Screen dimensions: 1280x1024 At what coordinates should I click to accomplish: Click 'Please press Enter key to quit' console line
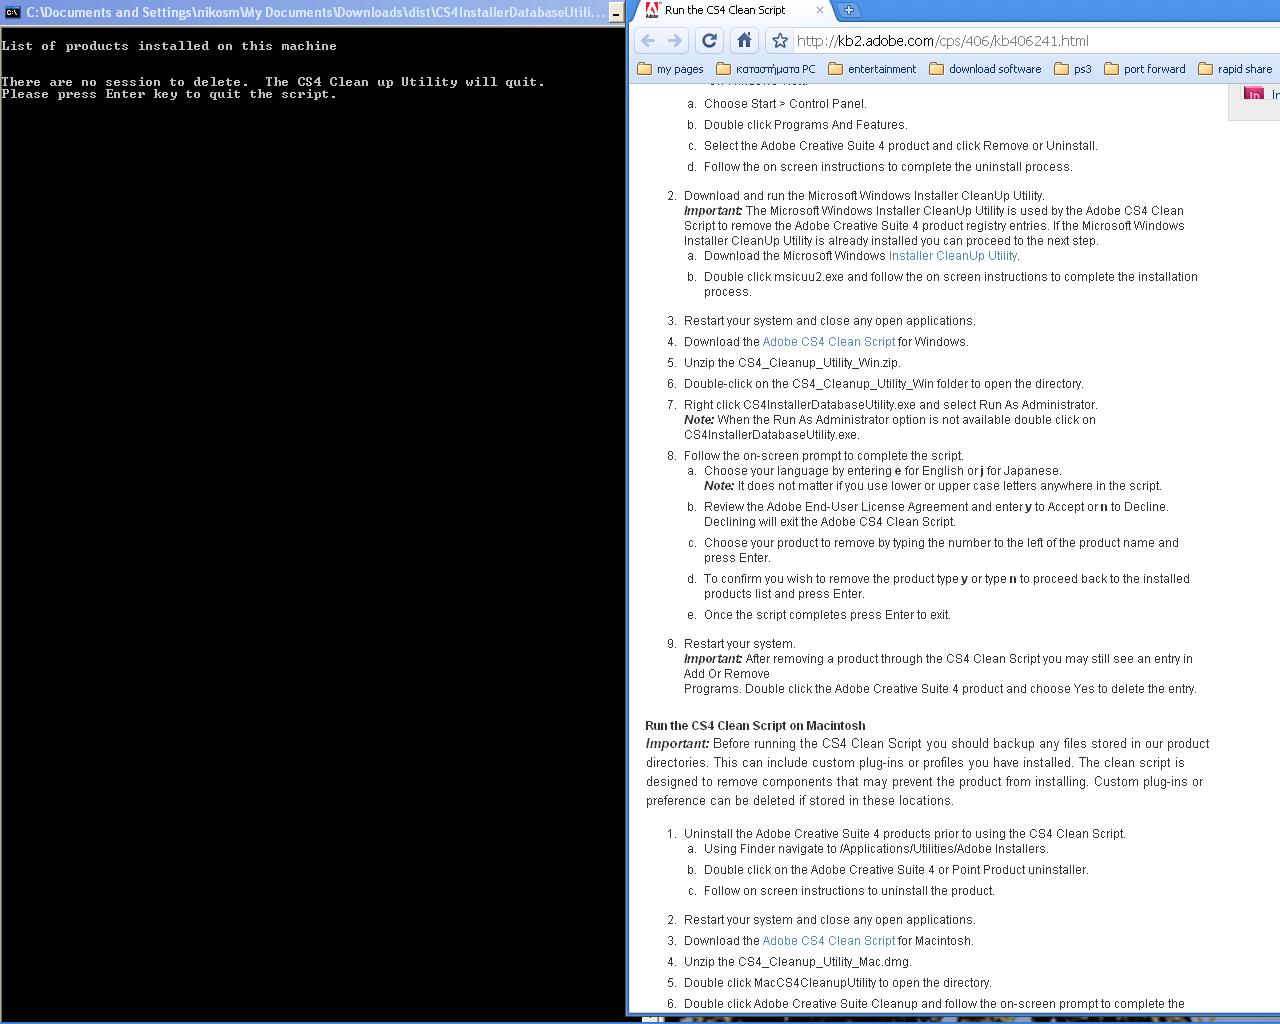click(x=169, y=94)
